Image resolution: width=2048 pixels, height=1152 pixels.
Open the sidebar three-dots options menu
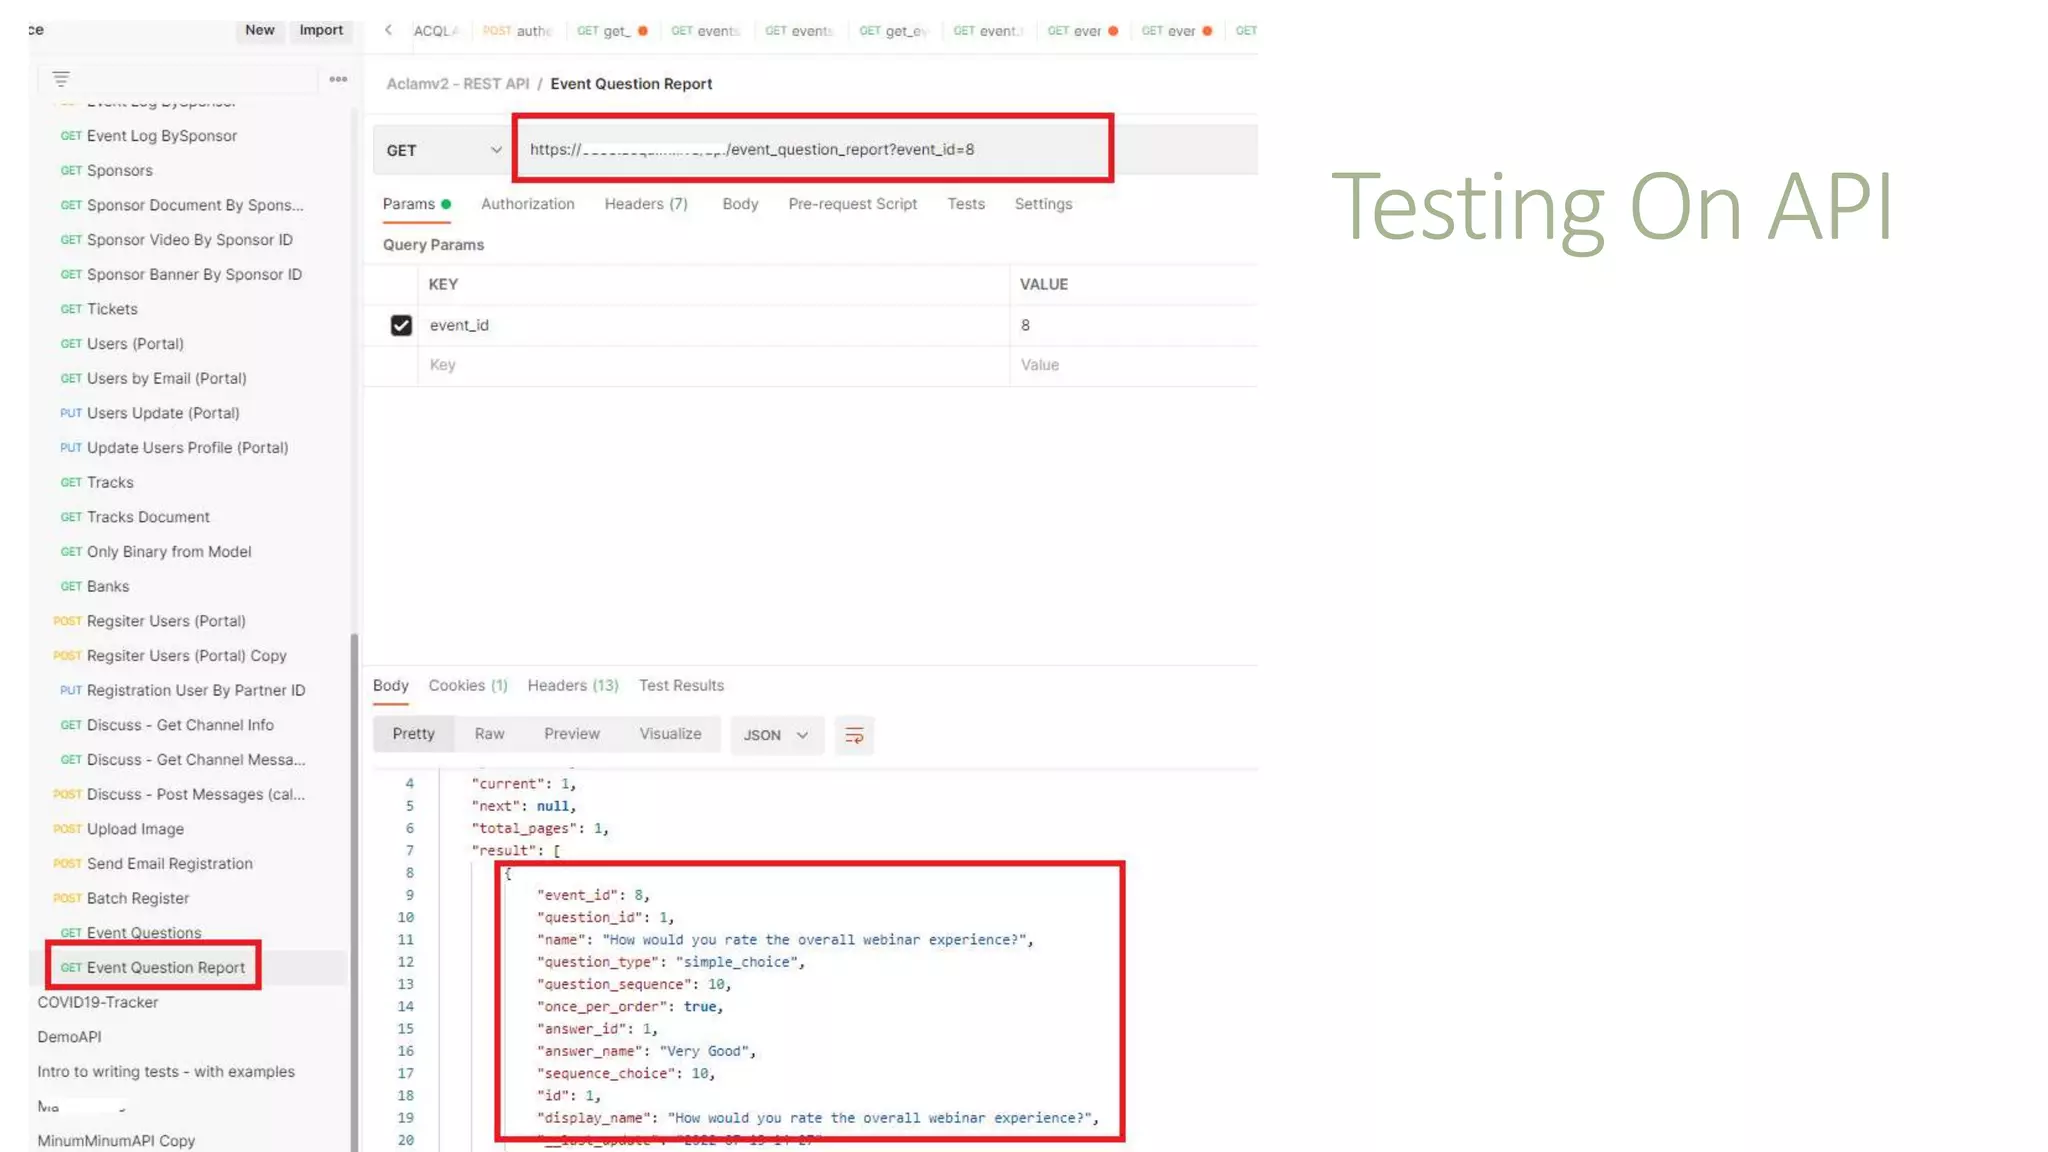(338, 79)
